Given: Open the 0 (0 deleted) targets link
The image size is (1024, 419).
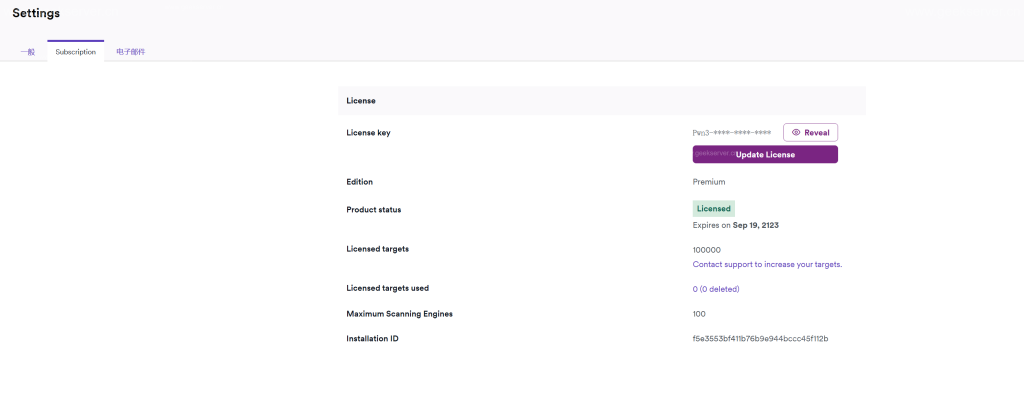Looking at the screenshot, I should [715, 288].
